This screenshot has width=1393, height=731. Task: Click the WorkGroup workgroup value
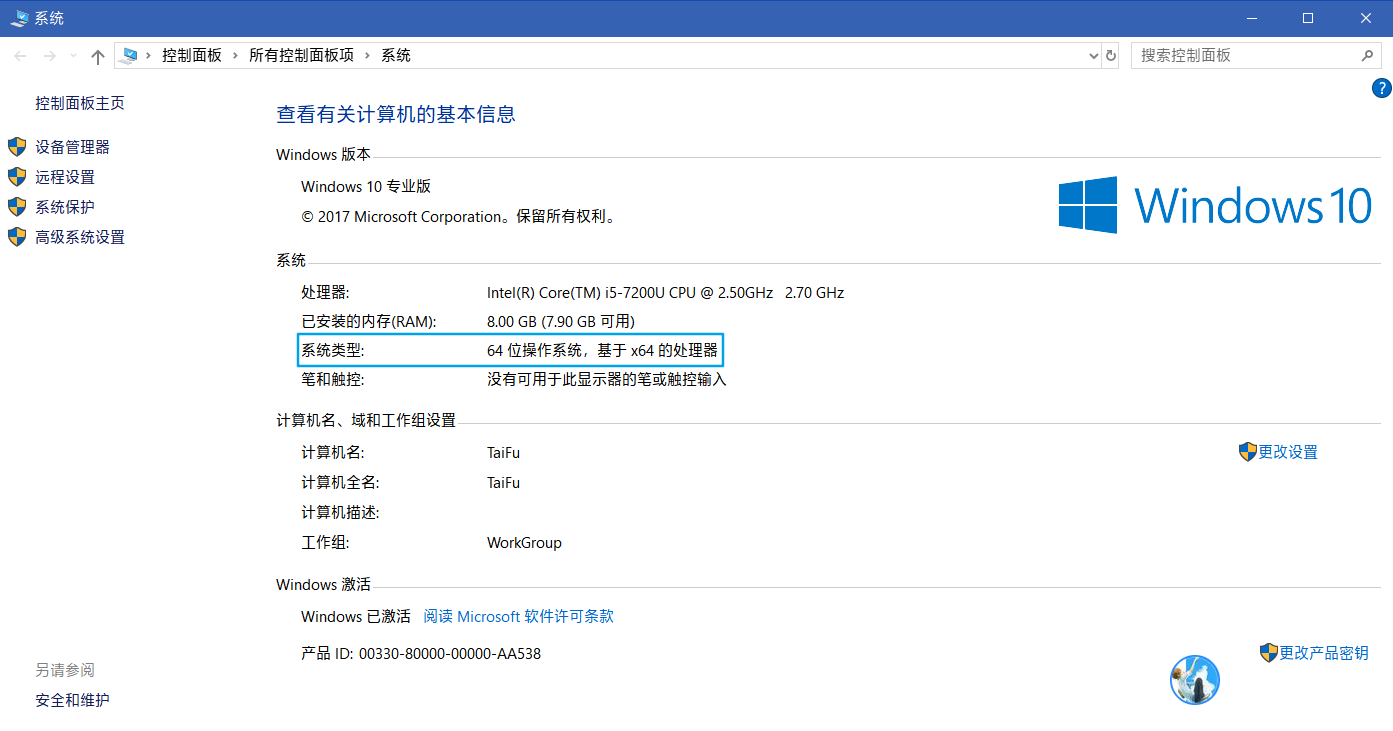[x=524, y=543]
